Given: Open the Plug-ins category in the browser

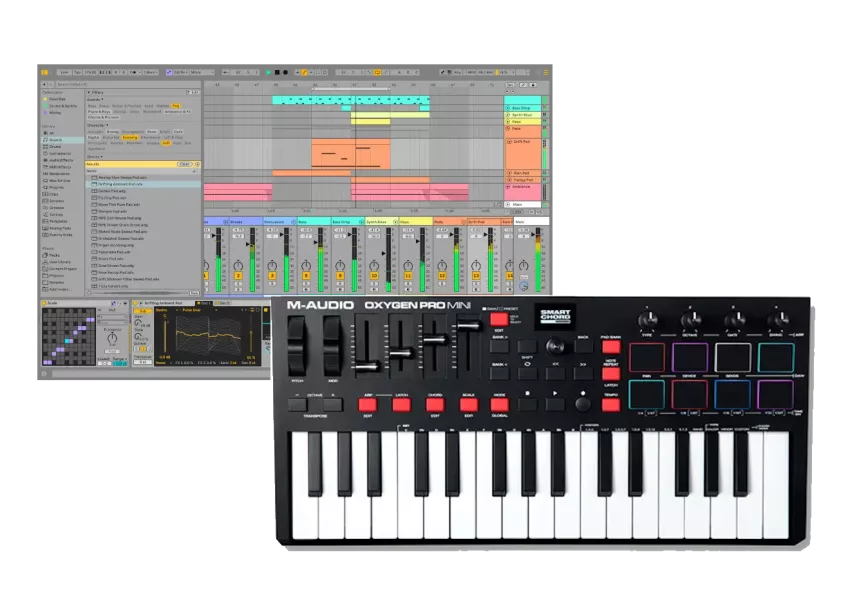Looking at the screenshot, I should pos(61,187).
